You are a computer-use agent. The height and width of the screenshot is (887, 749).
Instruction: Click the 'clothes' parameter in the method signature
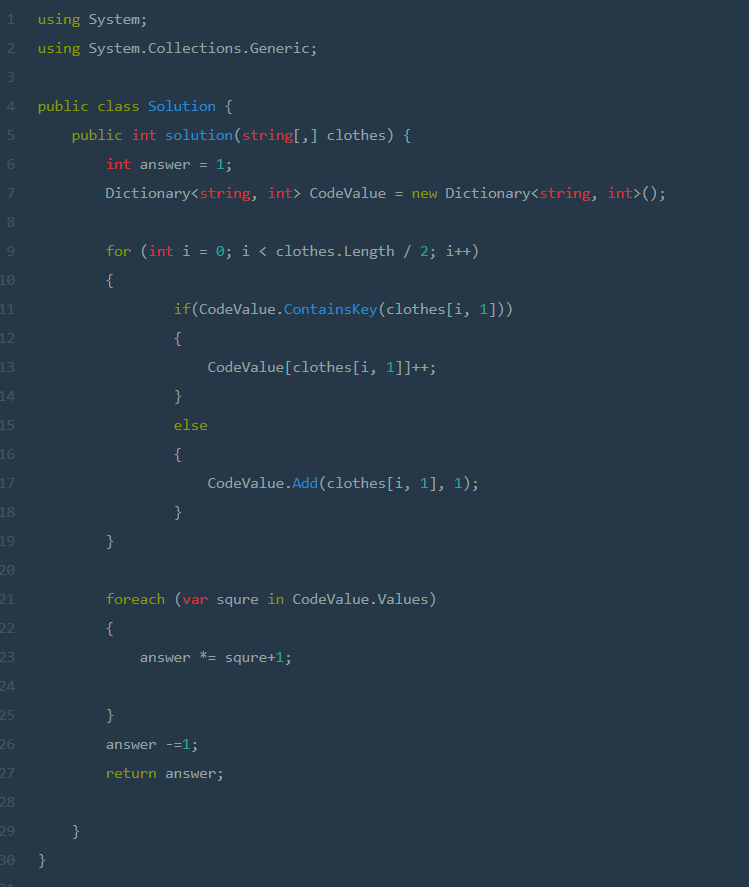tap(356, 135)
